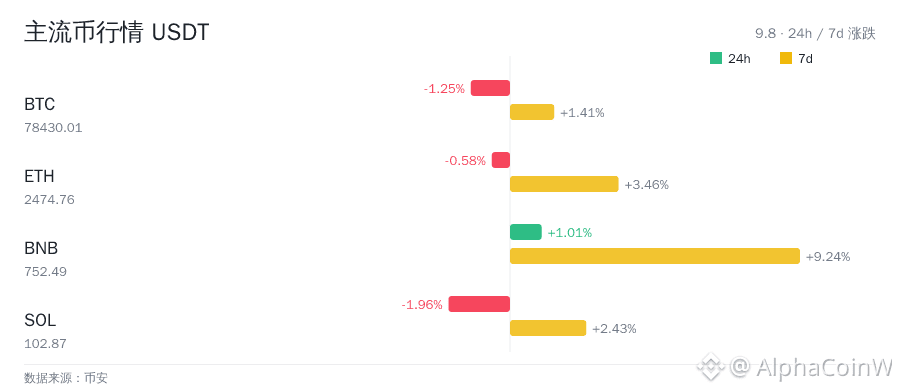Click the Binance watermark logo icon
Image resolution: width=900 pixels, height=392 pixels.
710,366
